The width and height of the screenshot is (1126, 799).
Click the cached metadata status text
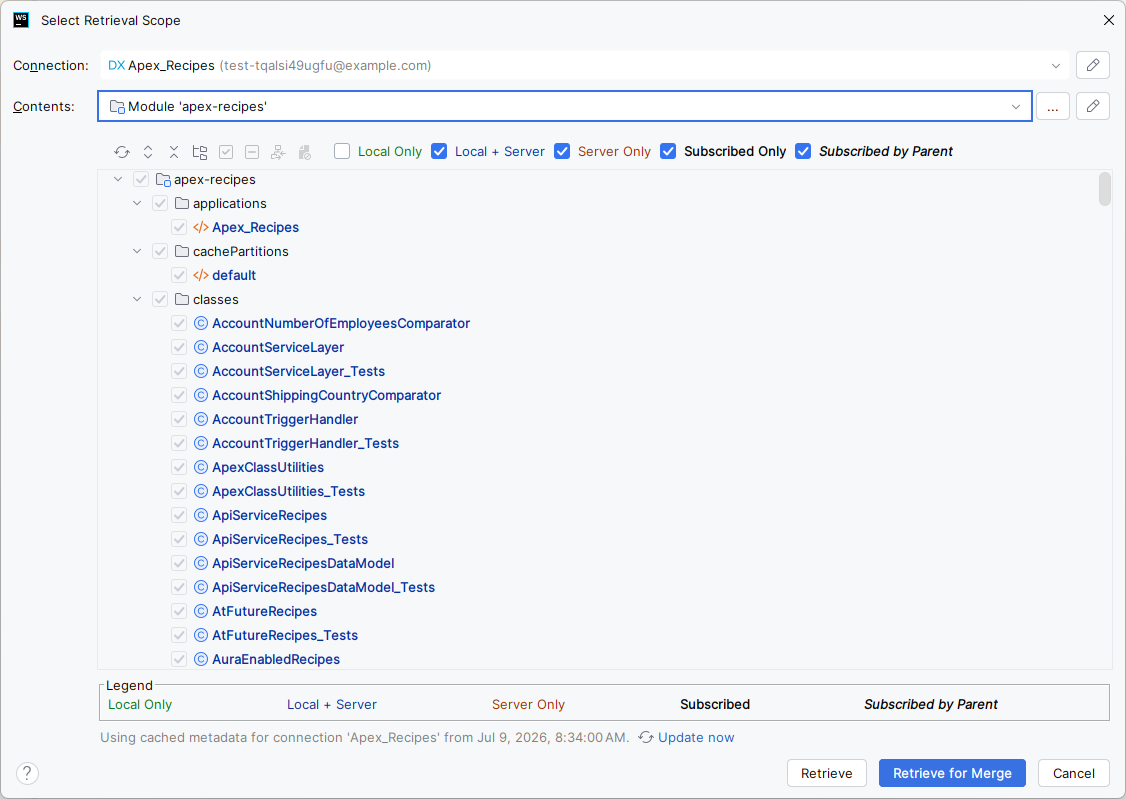click(364, 737)
